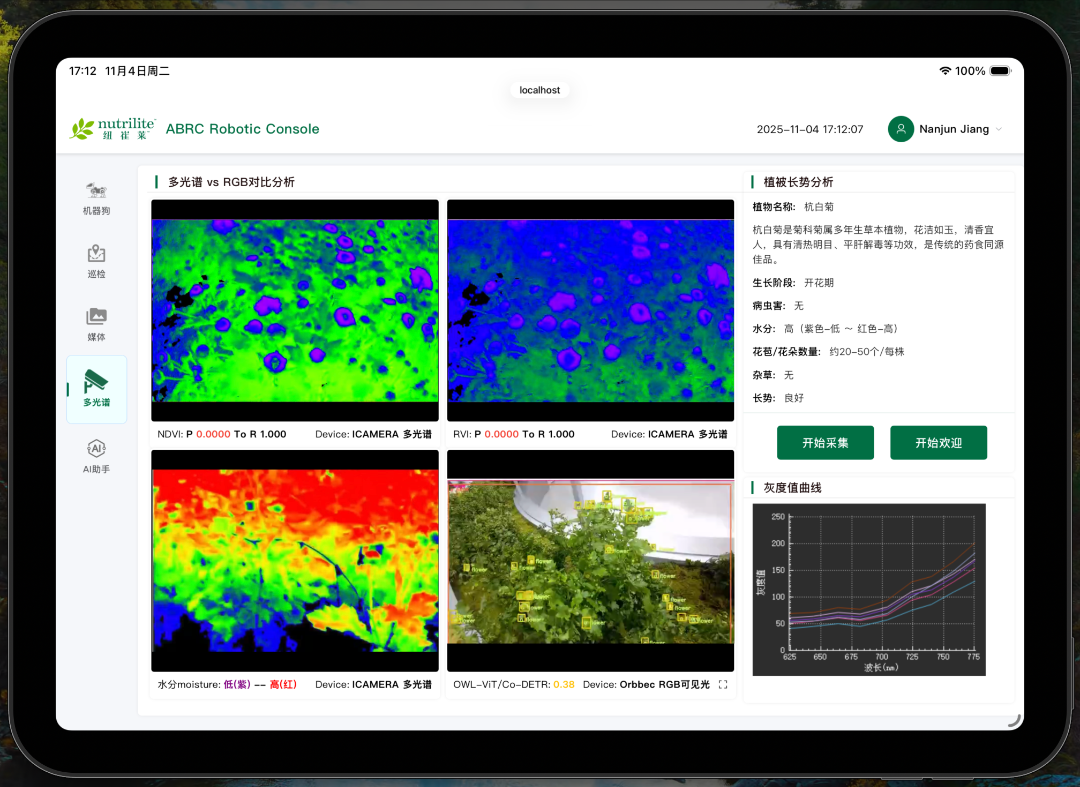Select the 多光谱 camera icon
Viewport: 1080px width, 787px height.
click(96, 380)
